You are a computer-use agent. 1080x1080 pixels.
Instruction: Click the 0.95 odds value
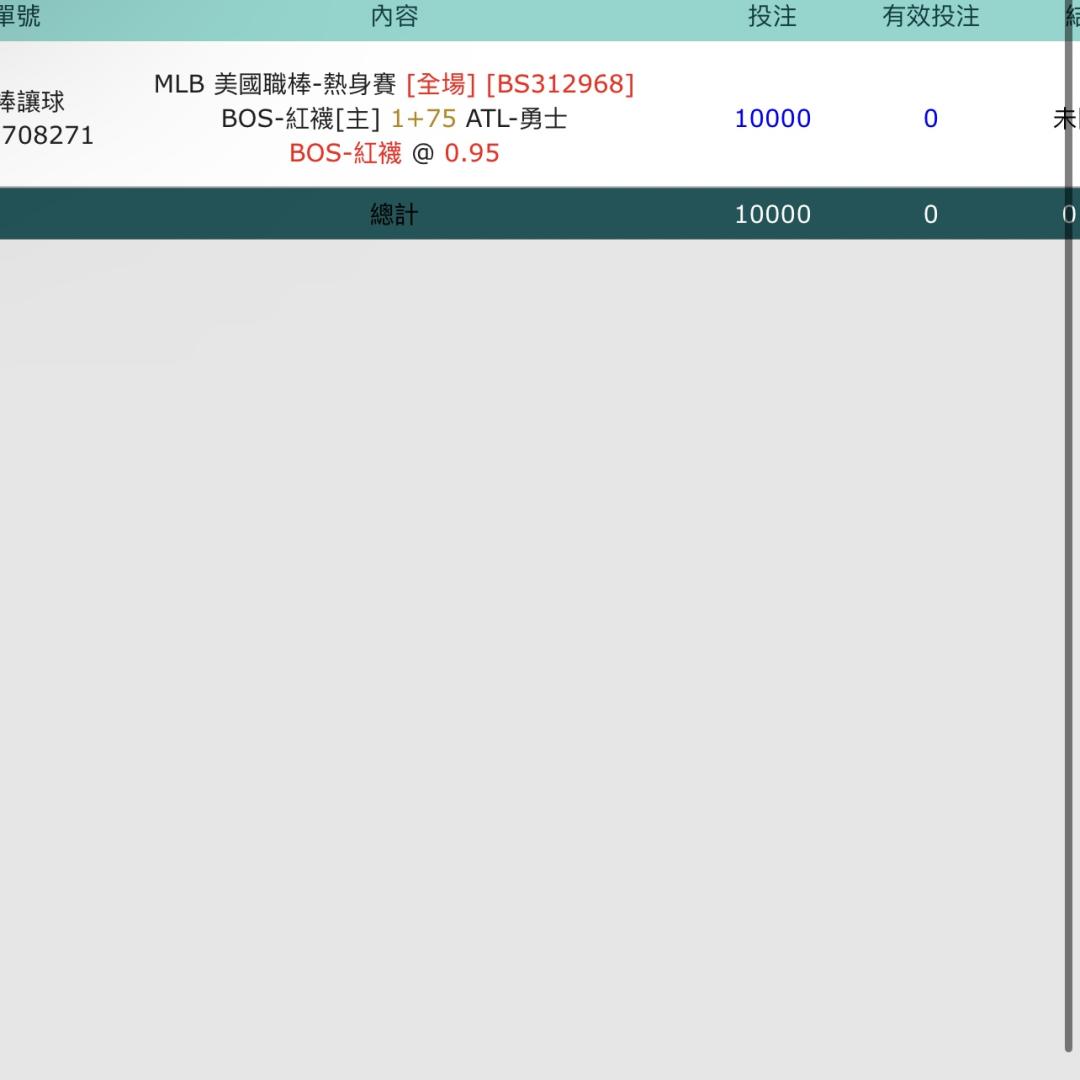pos(472,153)
